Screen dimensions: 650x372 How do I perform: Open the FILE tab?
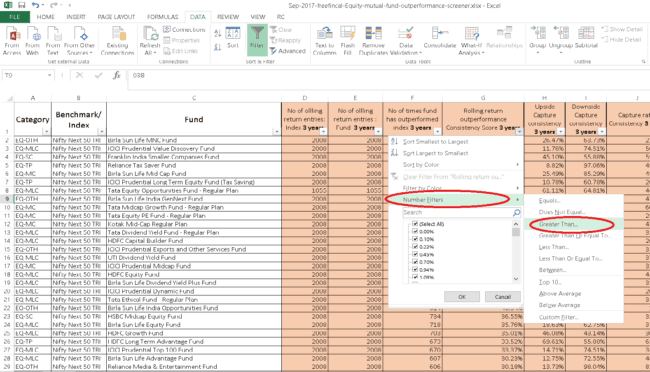click(x=15, y=17)
